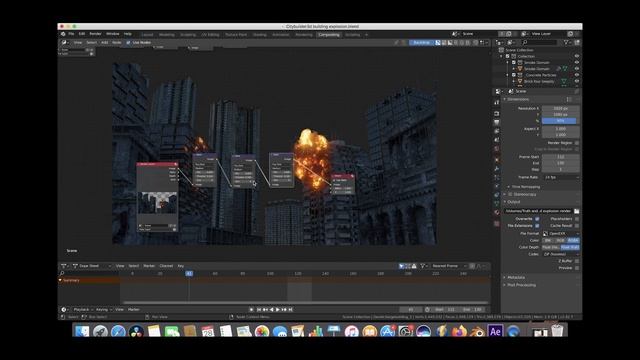640x360 pixels.
Task: Click the File Output node header
Action: 343,176
